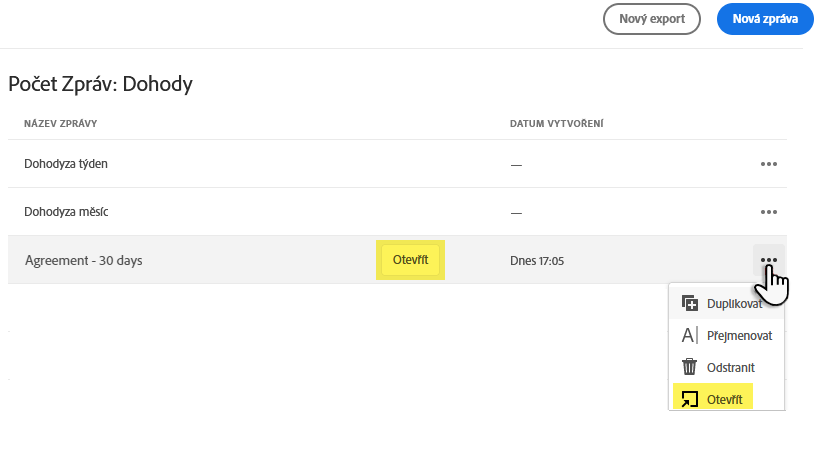Image resolution: width=830 pixels, height=455 pixels.
Task: Choose the Přejmenovat text in the context menu
Action: (x=739, y=335)
